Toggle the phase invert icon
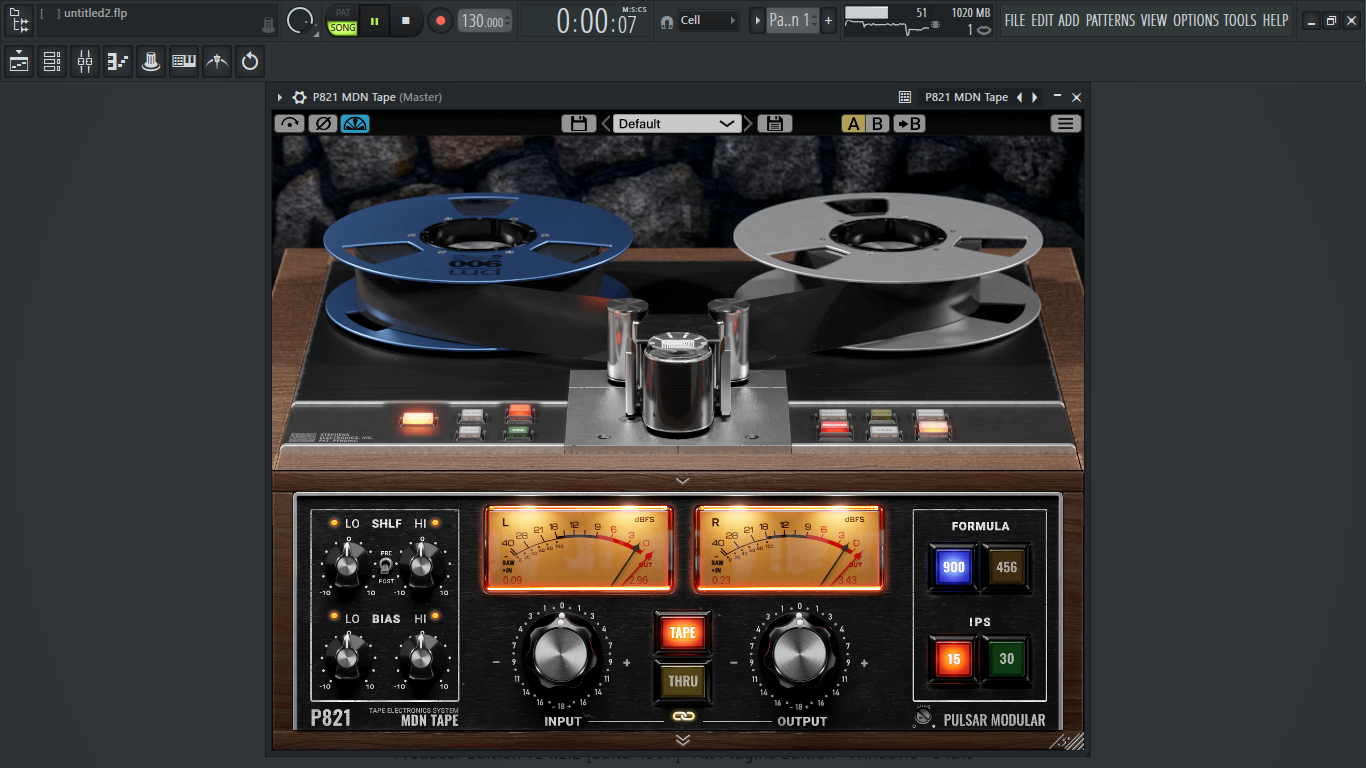Viewport: 1366px width, 768px height. (322, 124)
